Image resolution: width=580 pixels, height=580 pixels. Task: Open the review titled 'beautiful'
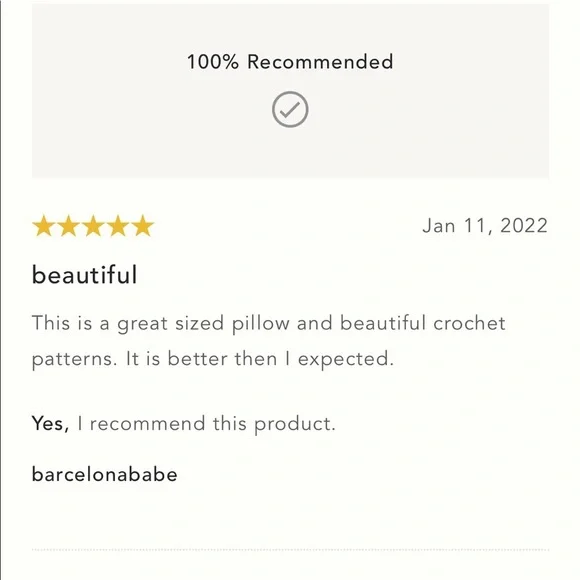point(85,275)
